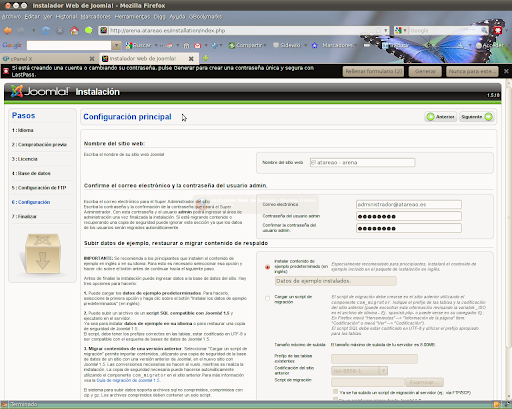
Task: Open the Buscar dropdown arrow on the Google toolbar
Action: [x=155, y=45]
